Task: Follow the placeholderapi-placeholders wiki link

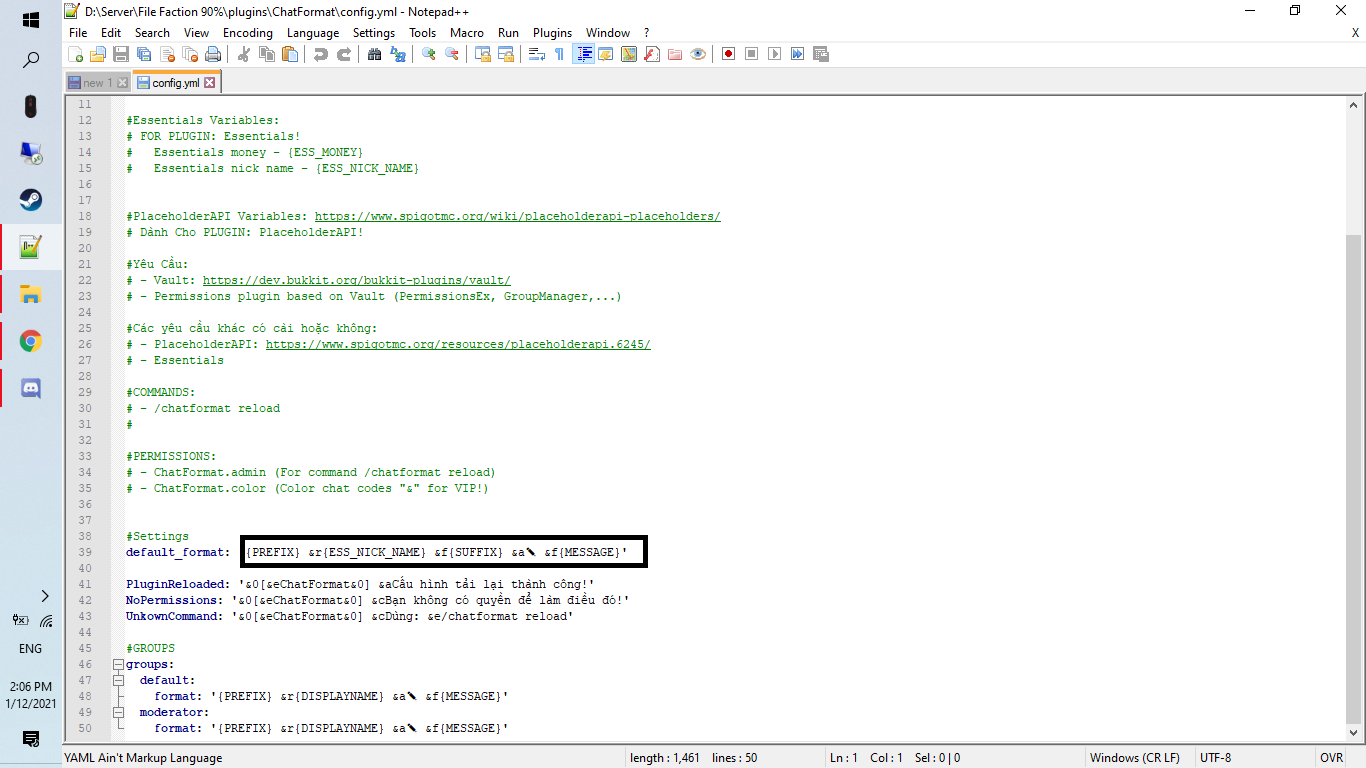Action: pyautogui.click(x=517, y=216)
